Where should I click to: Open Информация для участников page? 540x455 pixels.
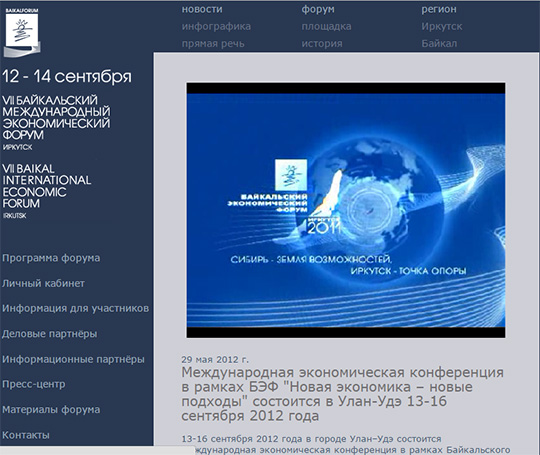click(75, 308)
